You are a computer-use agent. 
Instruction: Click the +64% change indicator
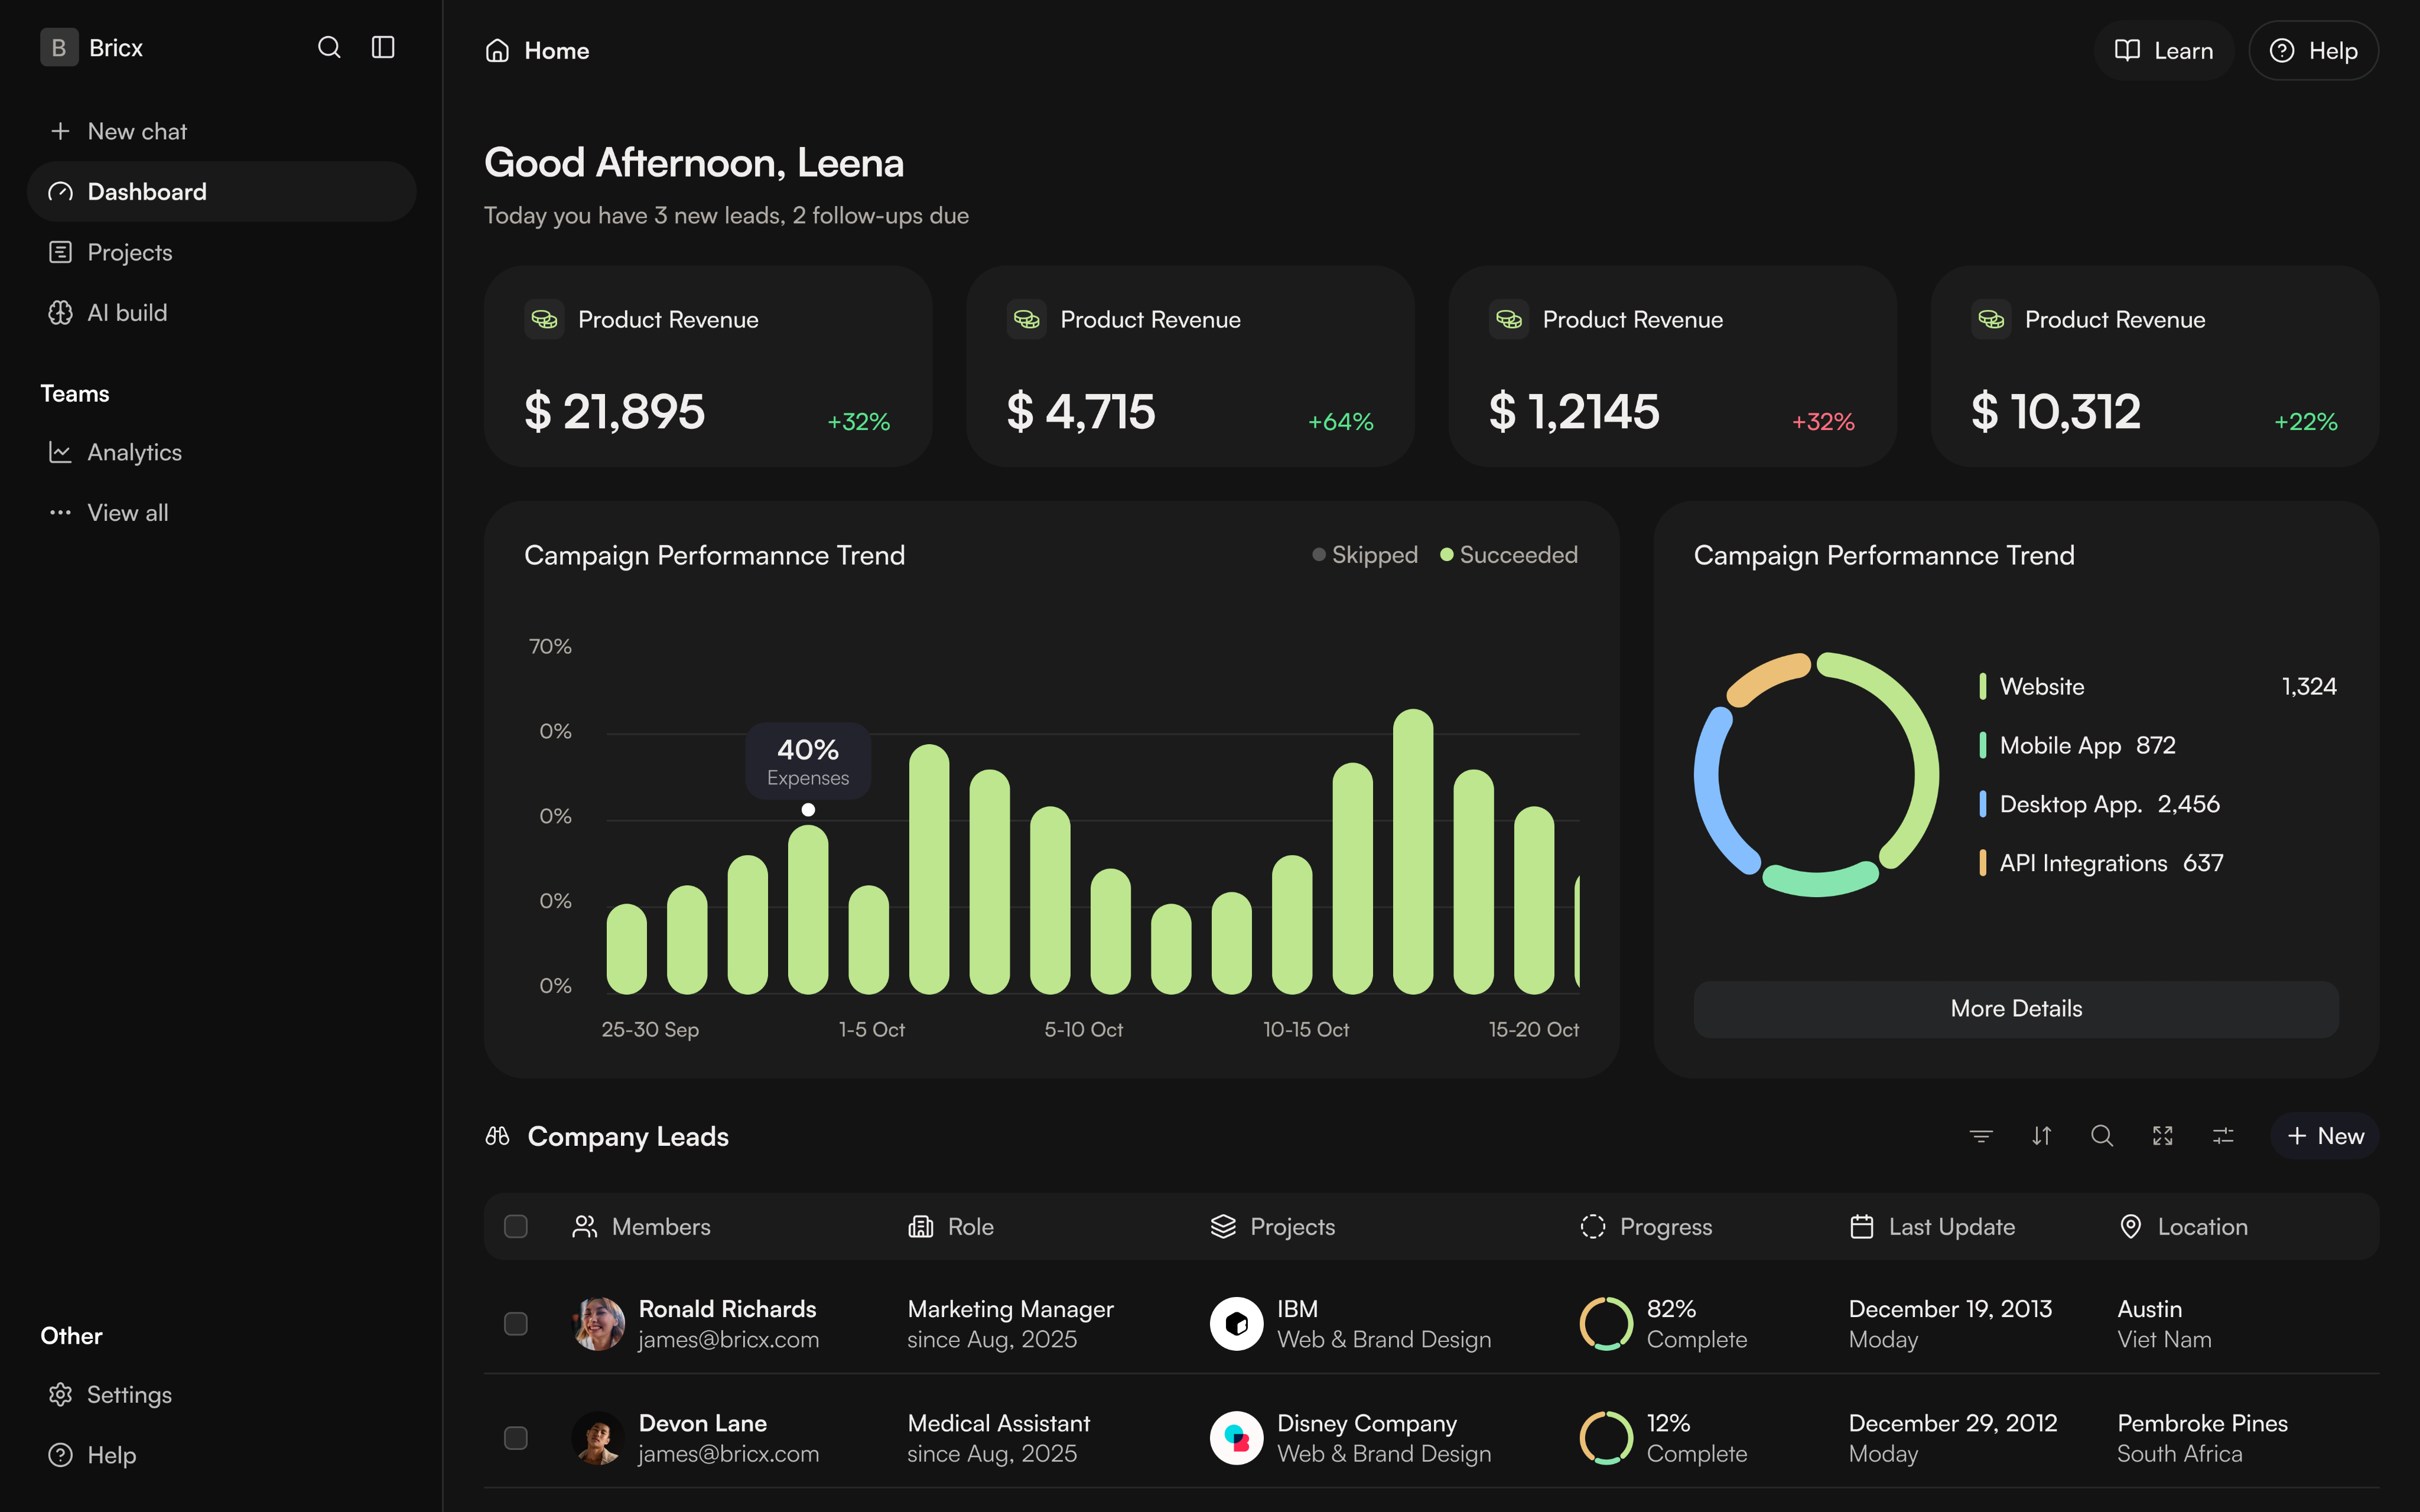pyautogui.click(x=1341, y=422)
